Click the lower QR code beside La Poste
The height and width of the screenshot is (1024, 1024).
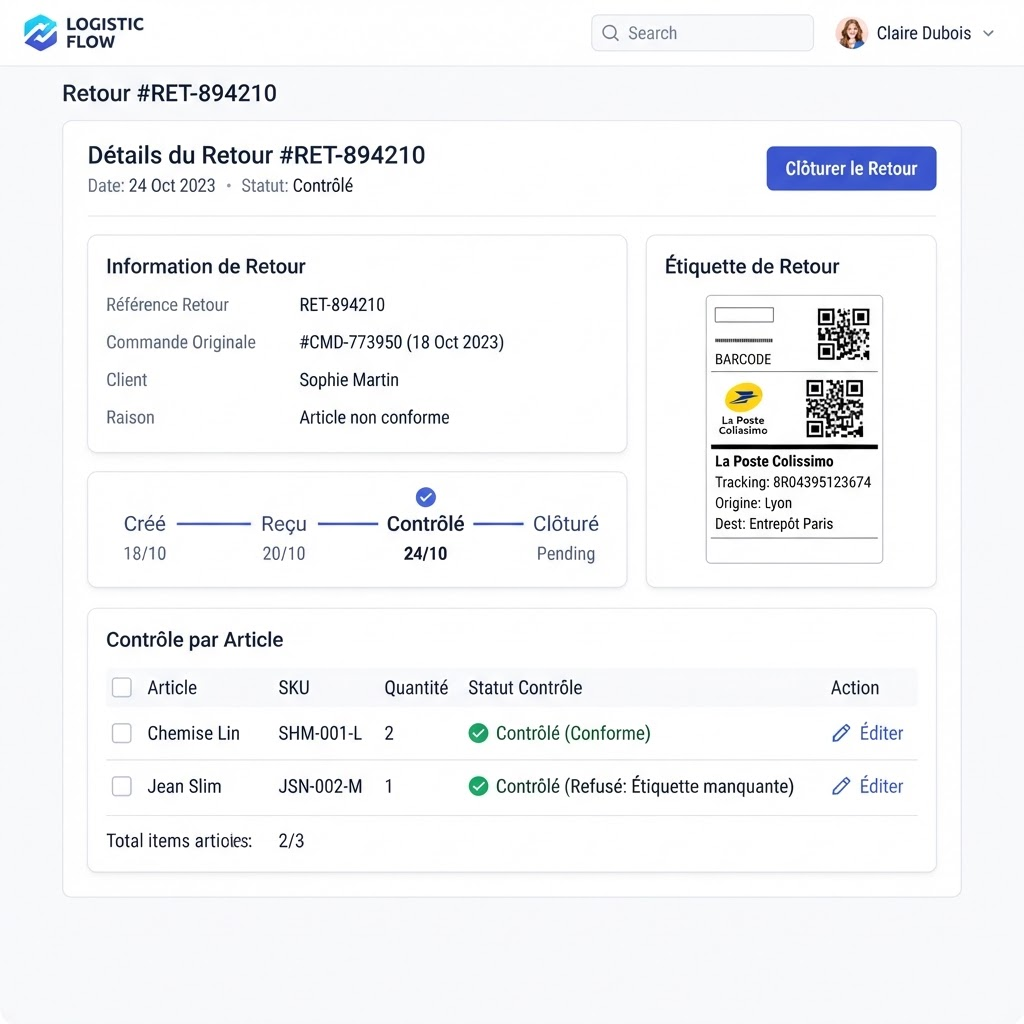click(834, 409)
